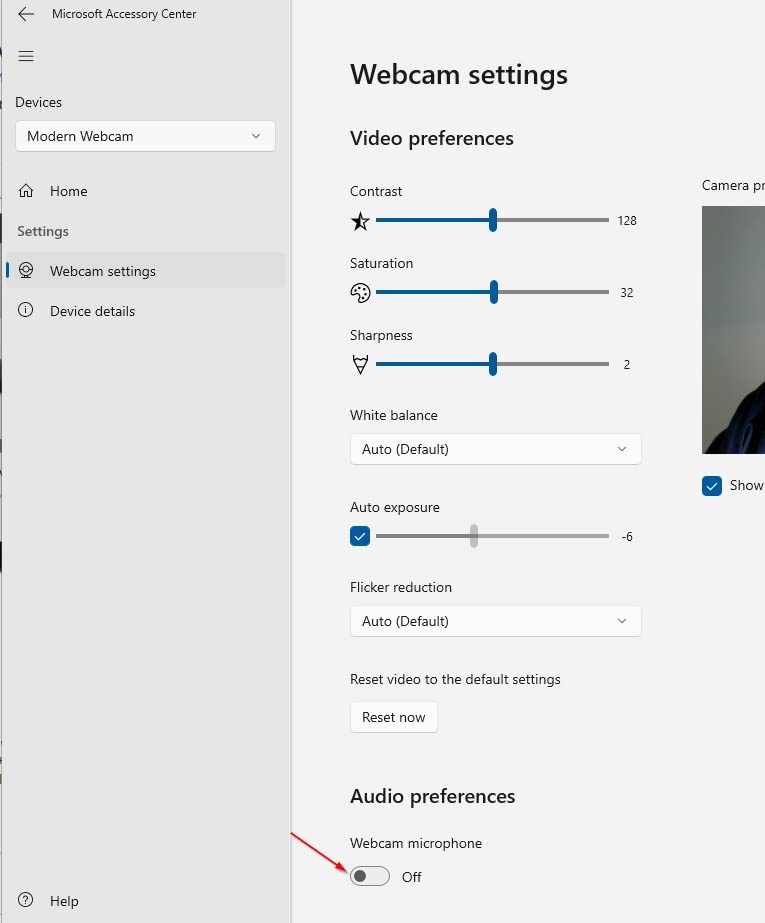765x923 pixels.
Task: Click the Saturation slider handle
Action: [494, 292]
